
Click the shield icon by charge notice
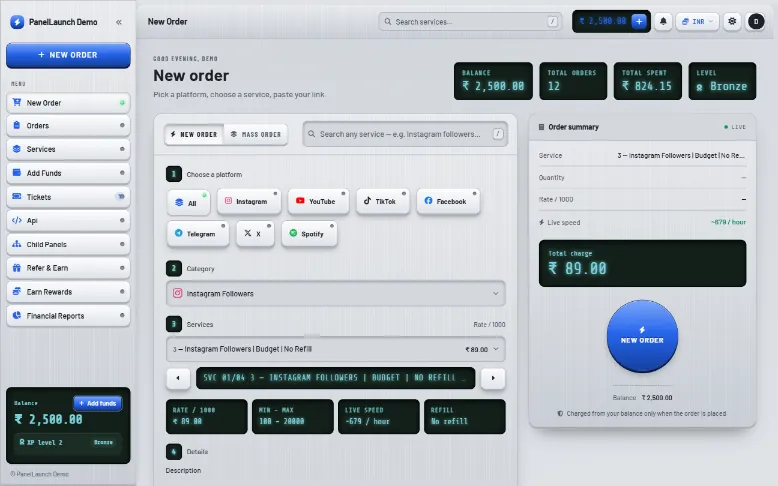click(x=560, y=414)
